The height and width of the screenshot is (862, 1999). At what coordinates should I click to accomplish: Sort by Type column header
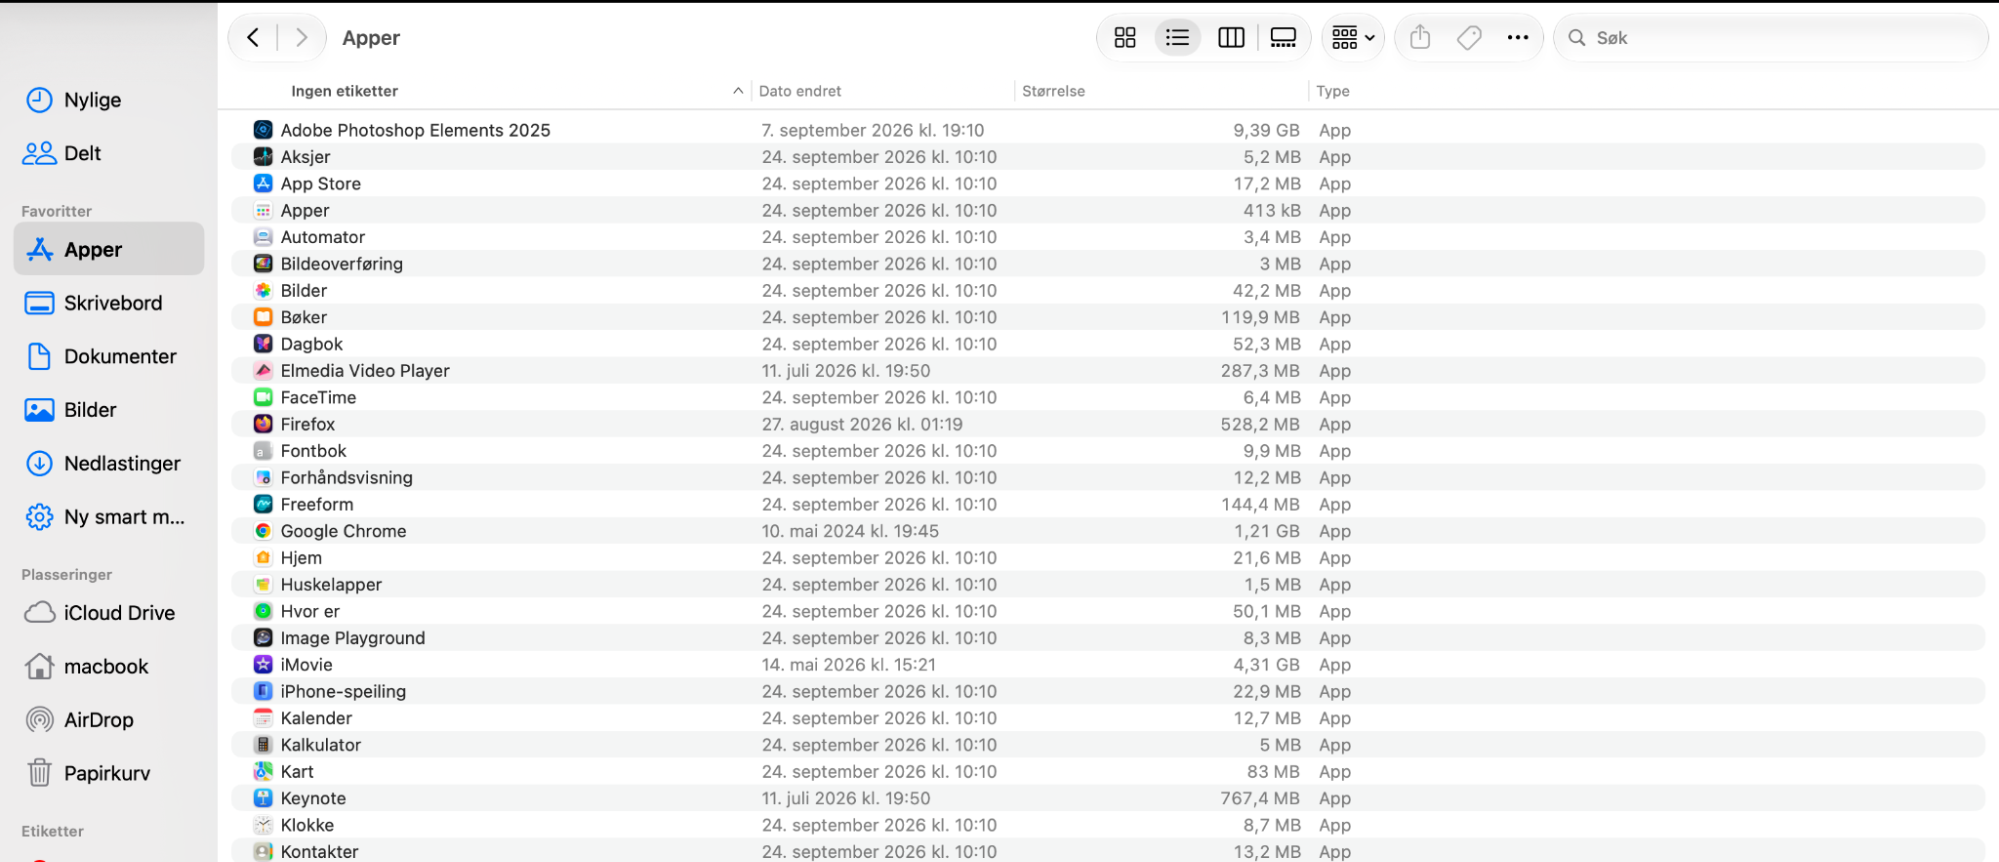pyautogui.click(x=1332, y=91)
